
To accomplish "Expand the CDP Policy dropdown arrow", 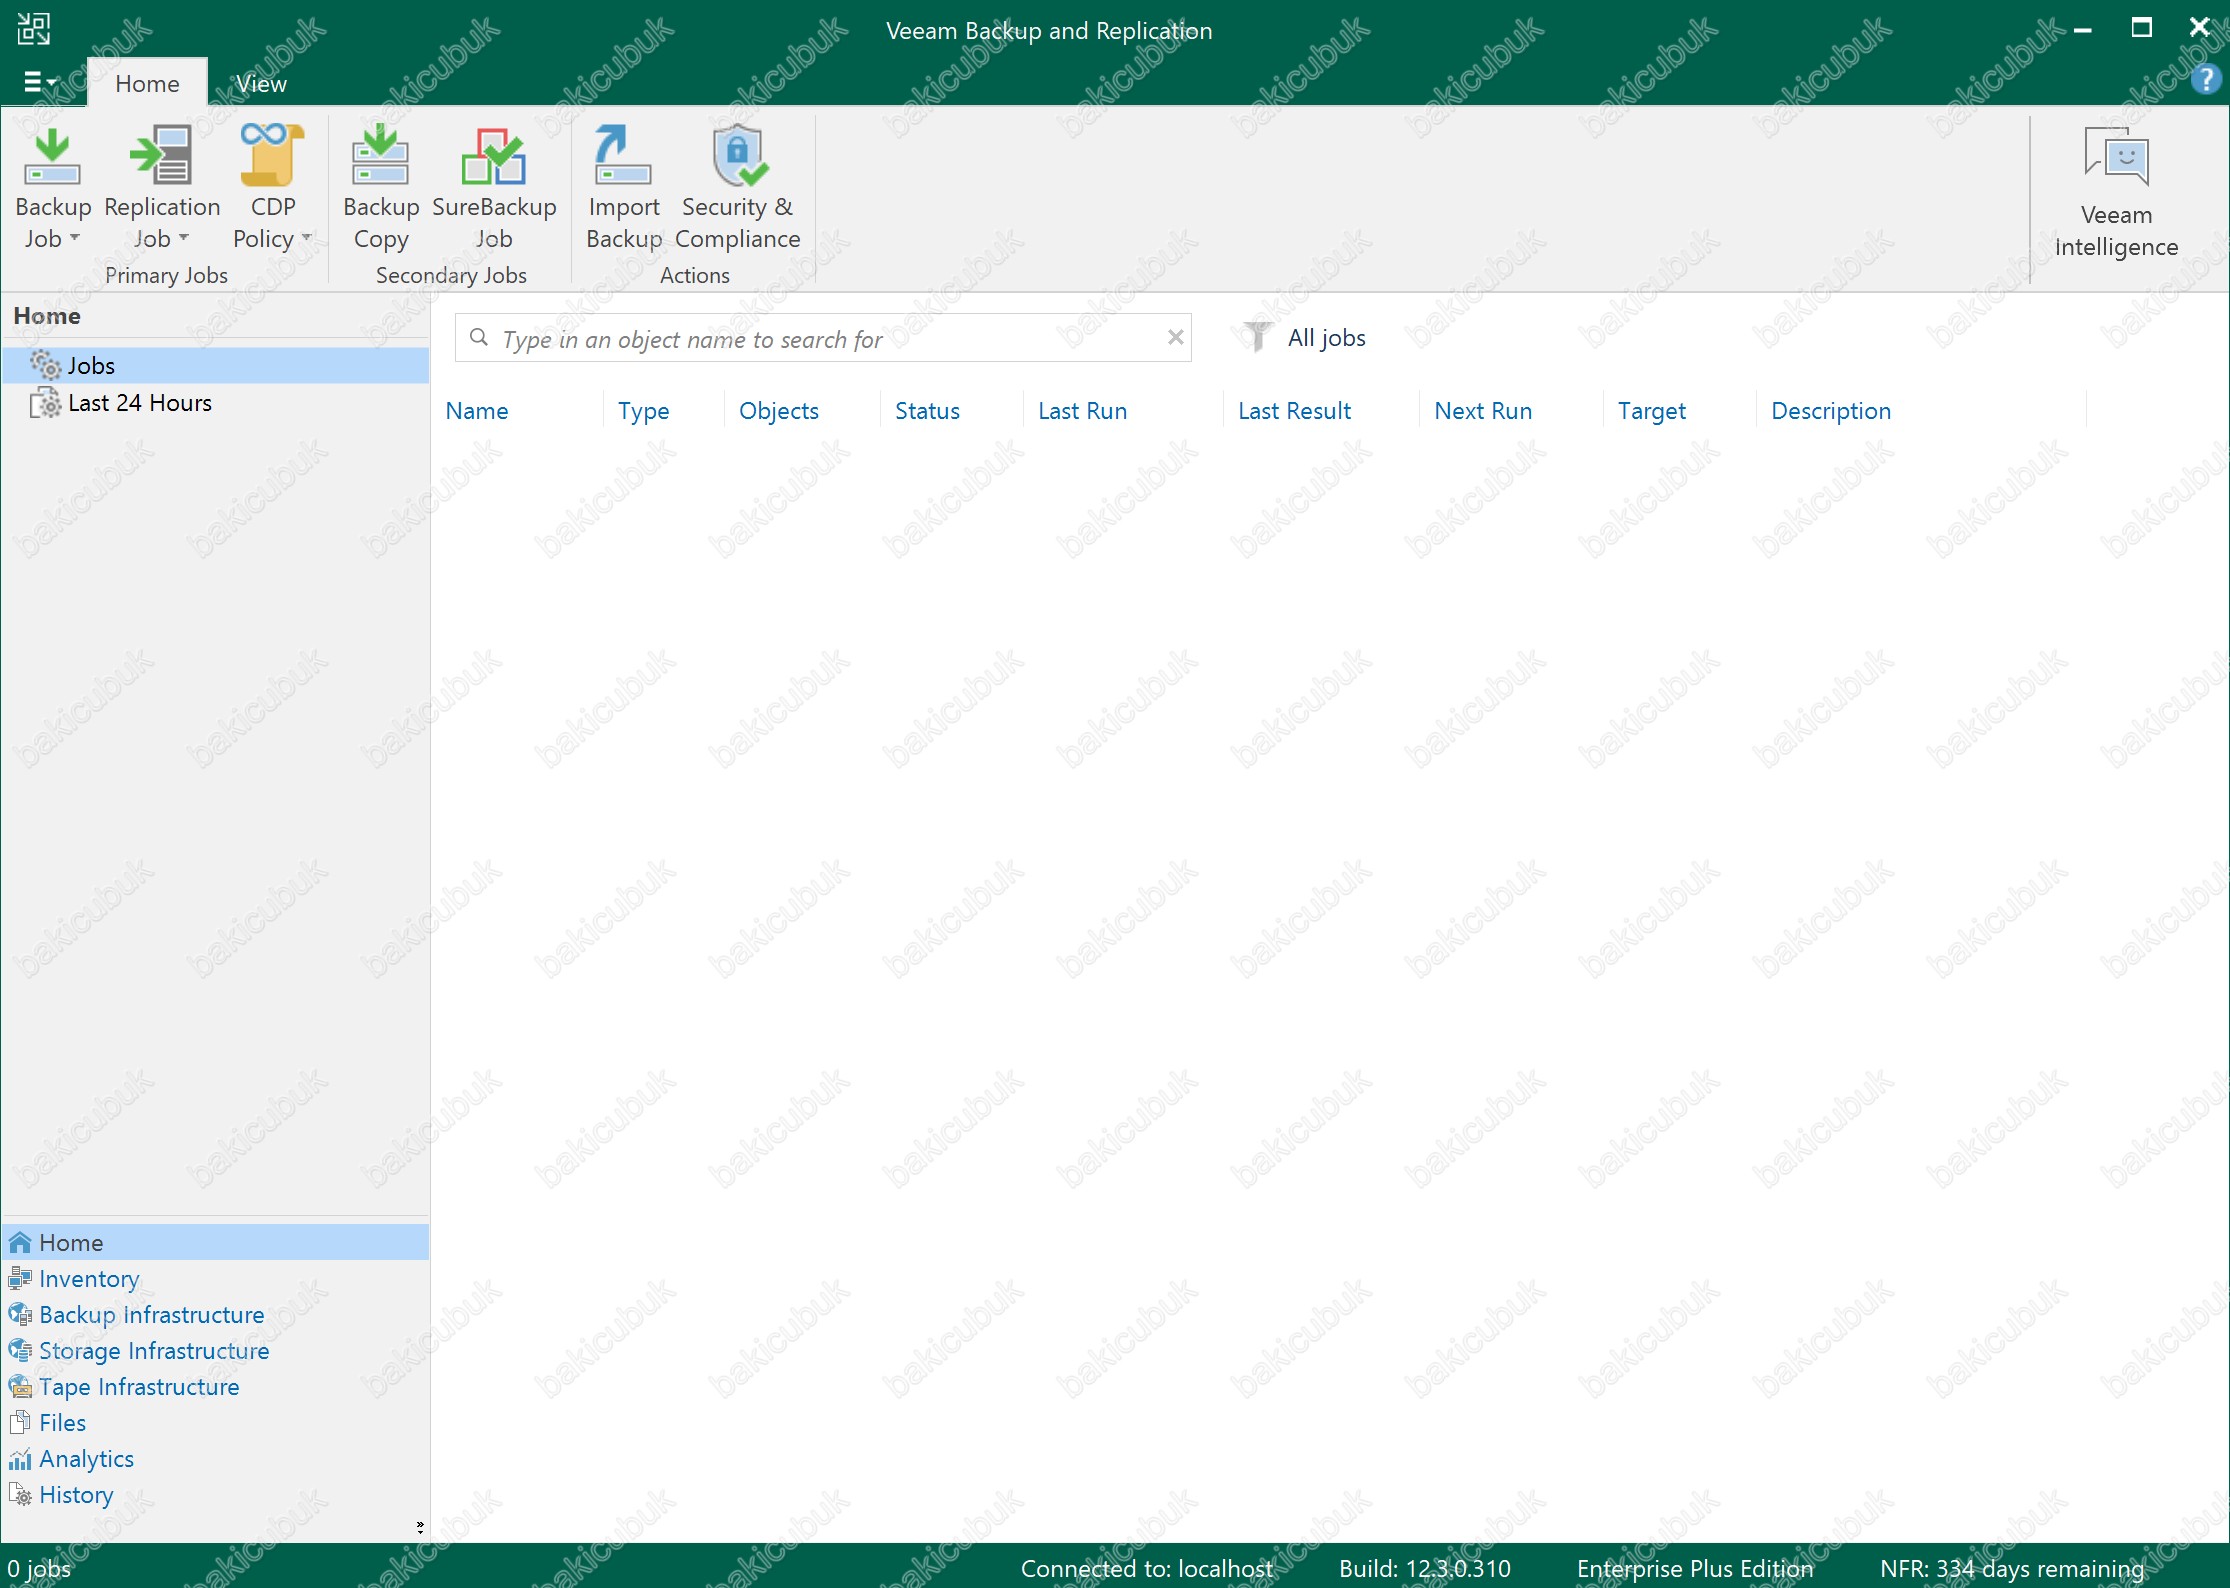I will 306,239.
